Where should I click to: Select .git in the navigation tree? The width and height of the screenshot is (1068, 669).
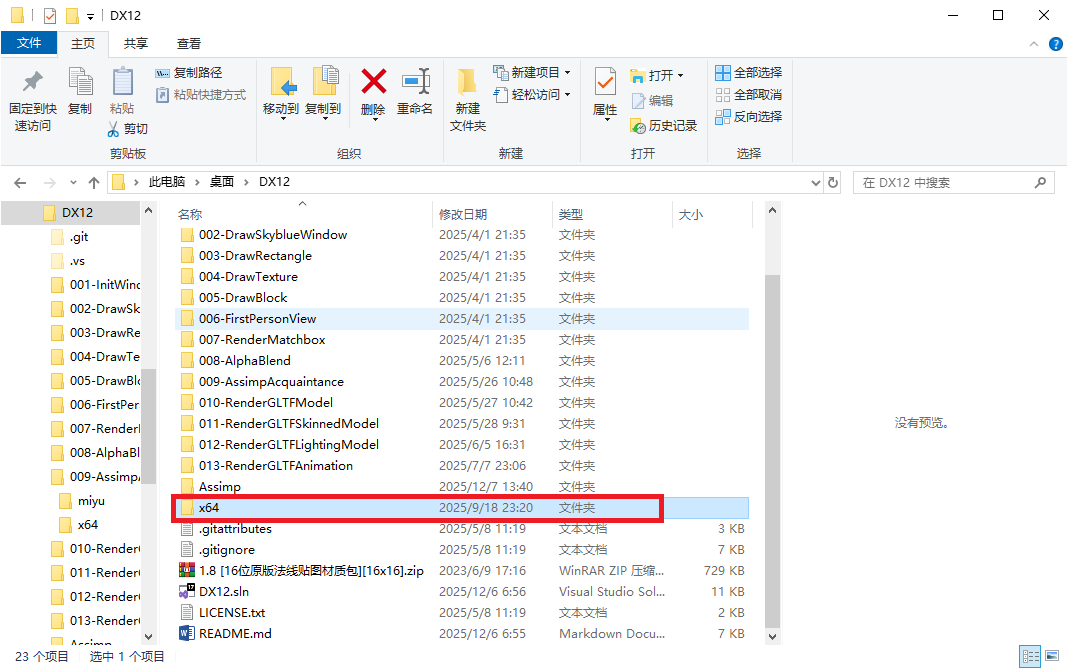tap(79, 237)
